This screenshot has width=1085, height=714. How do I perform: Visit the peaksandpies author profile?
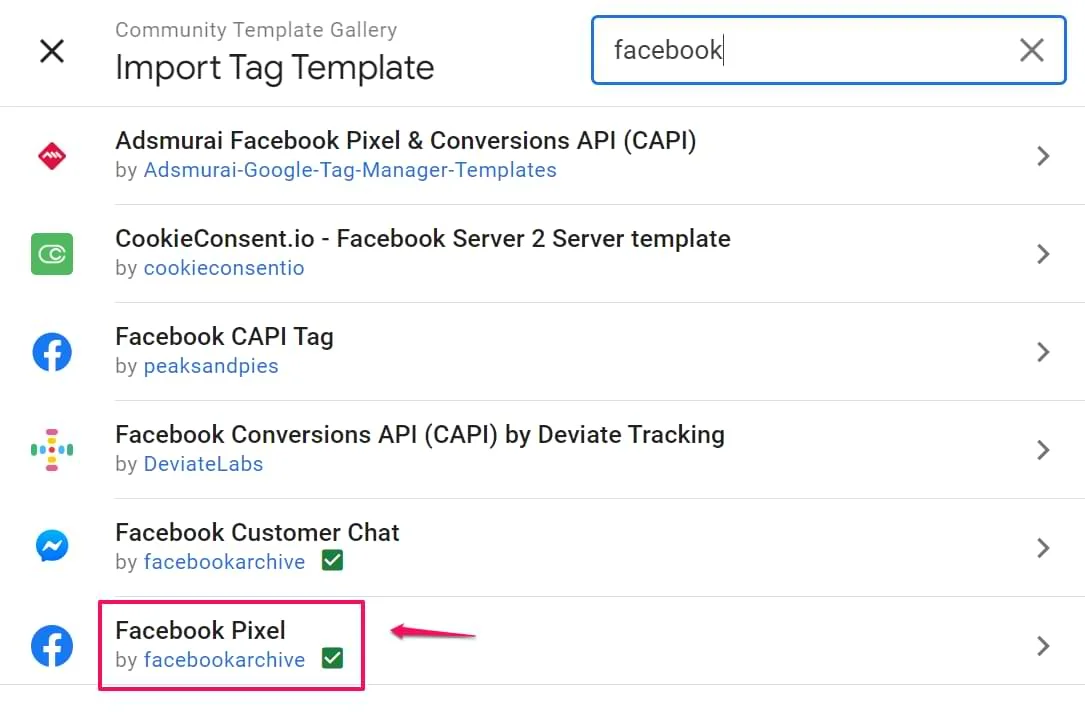[211, 366]
